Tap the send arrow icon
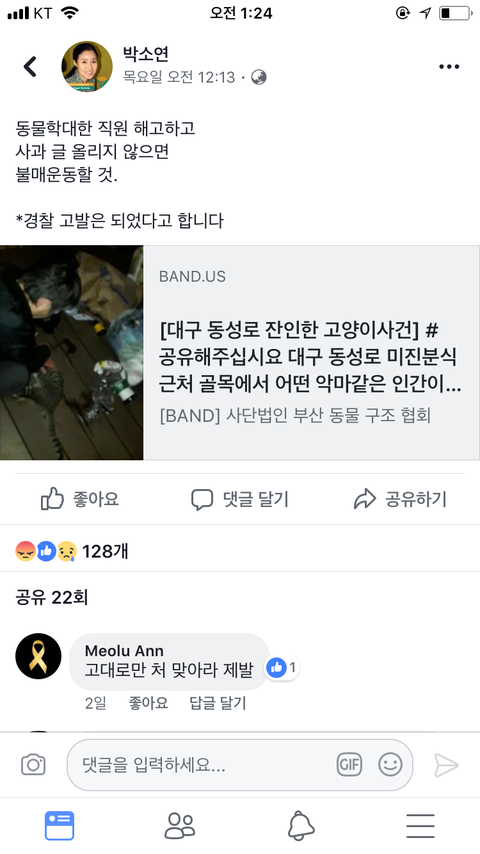Viewport: 480px width, 854px height. [446, 765]
